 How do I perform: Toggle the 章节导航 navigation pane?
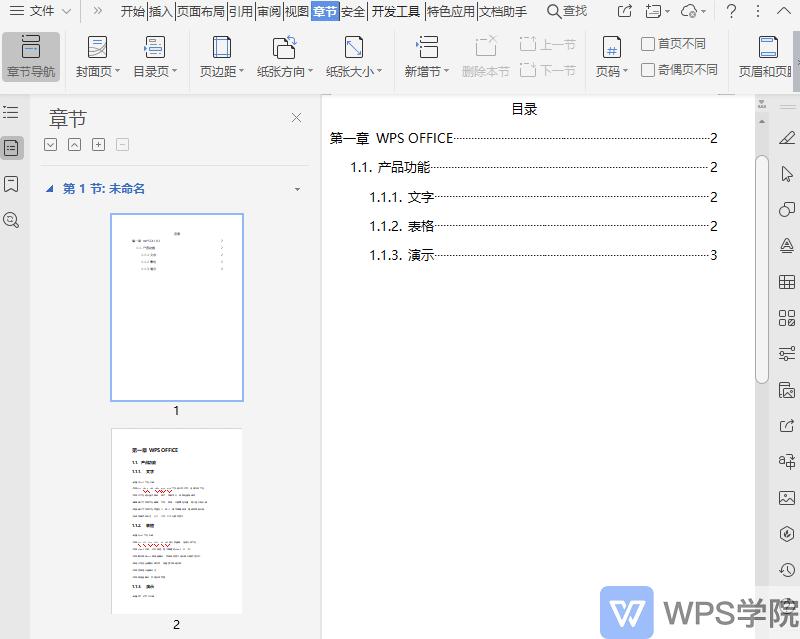(30, 55)
